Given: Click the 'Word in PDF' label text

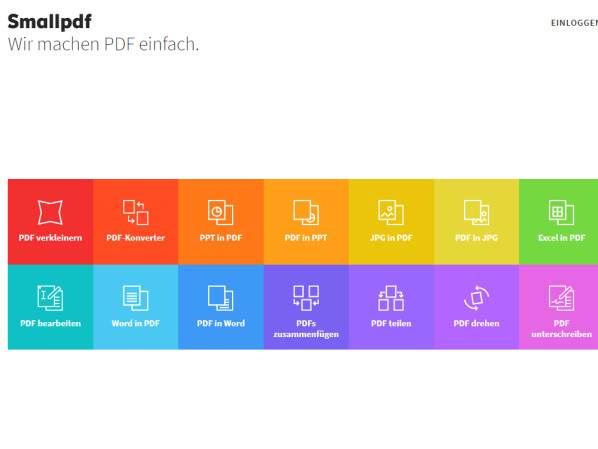Looking at the screenshot, I should [x=135, y=323].
